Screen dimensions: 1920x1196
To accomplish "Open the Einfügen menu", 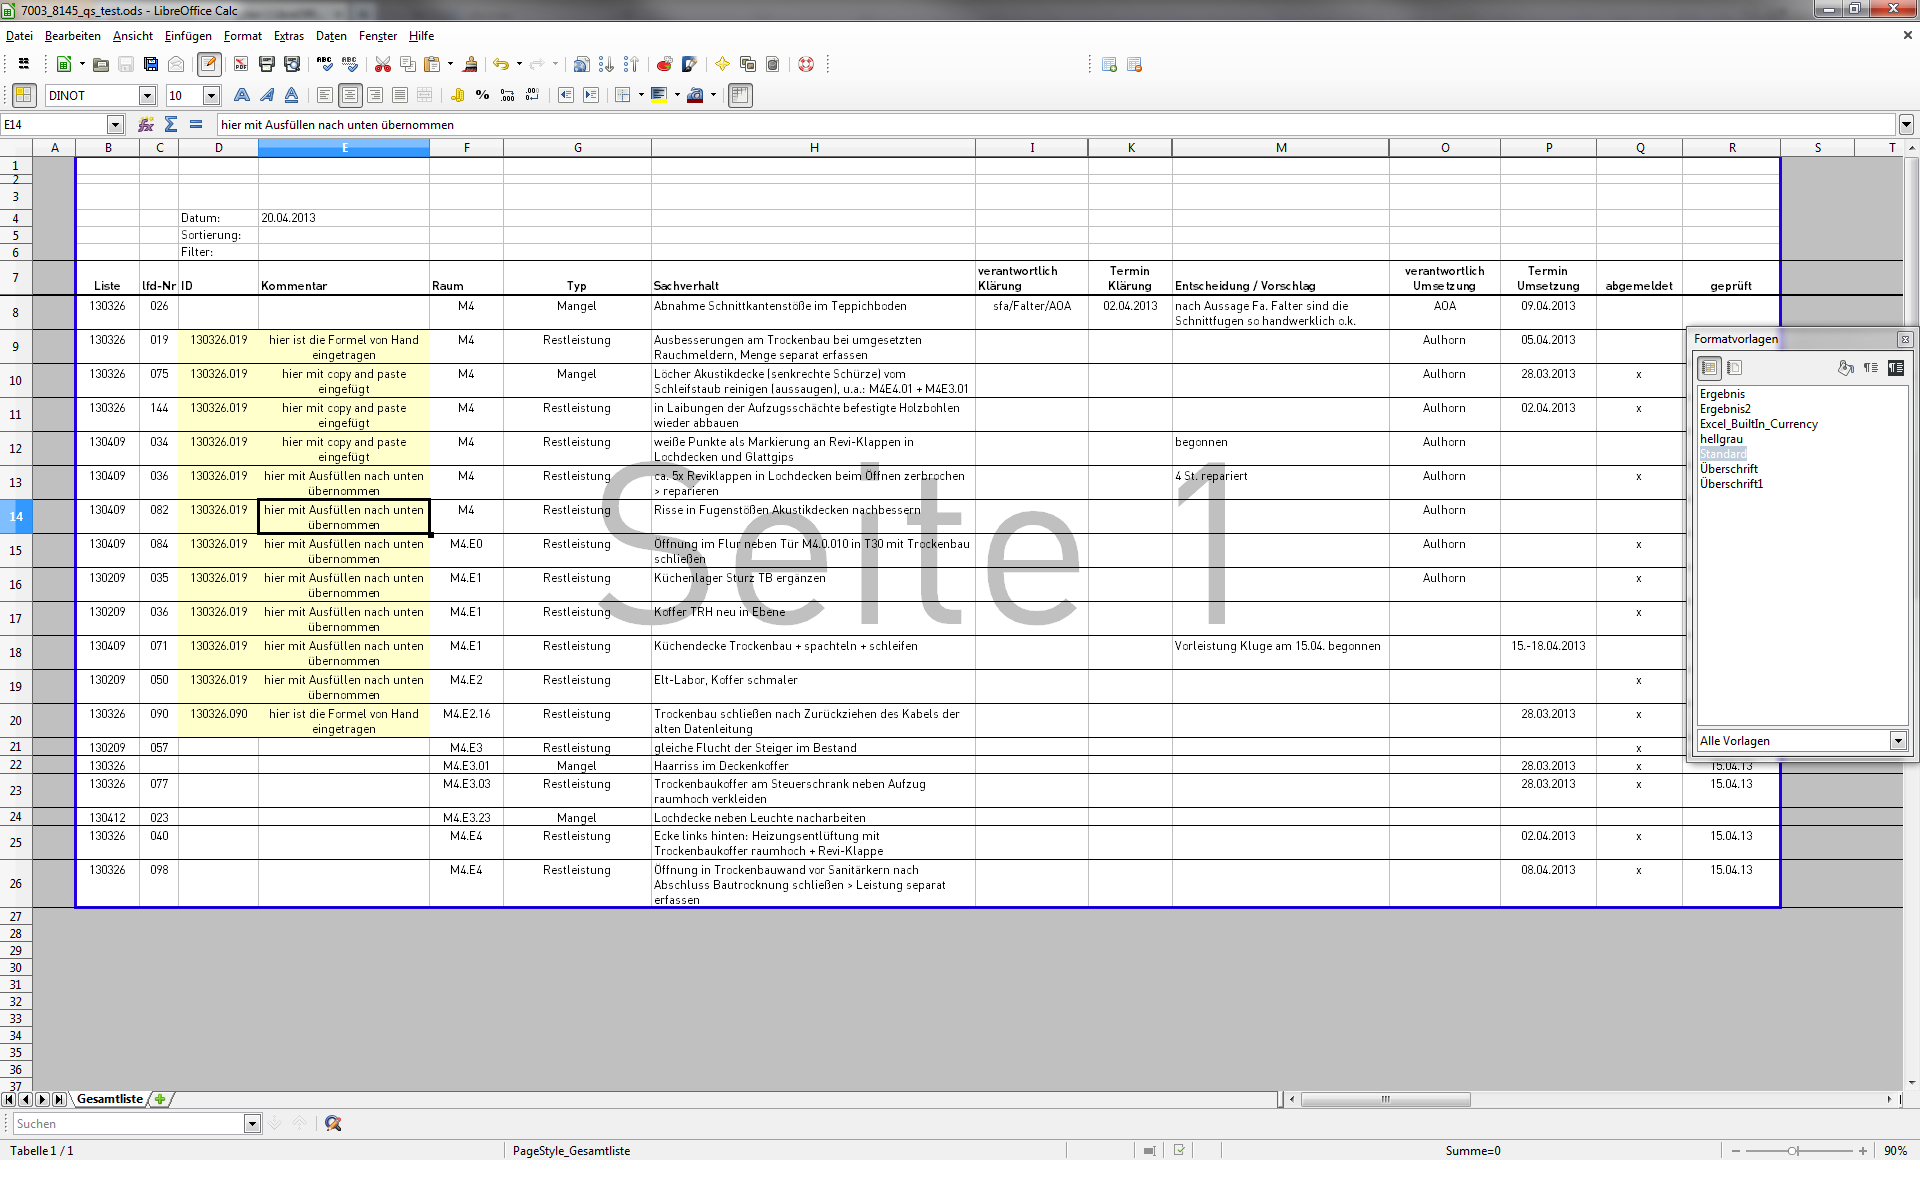I will pyautogui.click(x=188, y=36).
